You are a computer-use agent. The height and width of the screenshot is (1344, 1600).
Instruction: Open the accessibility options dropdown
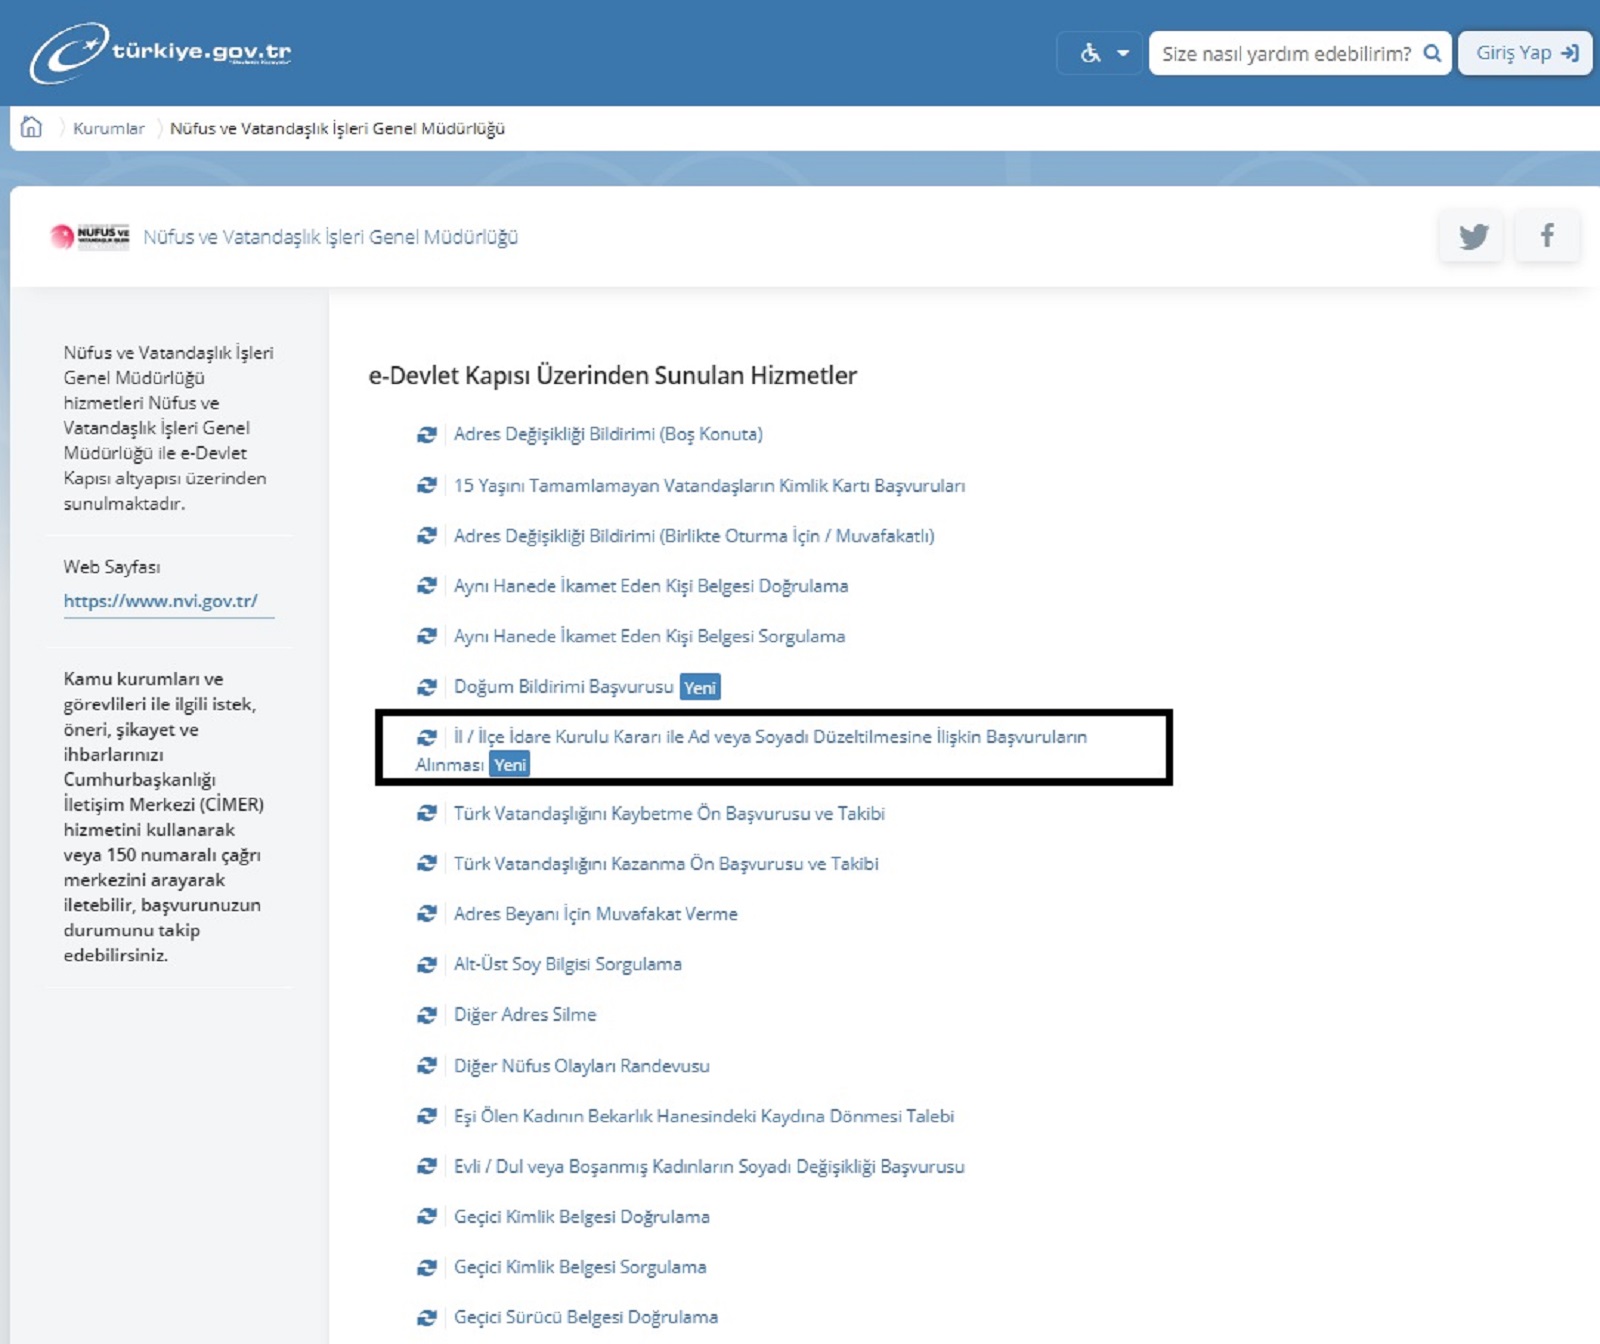[1103, 53]
